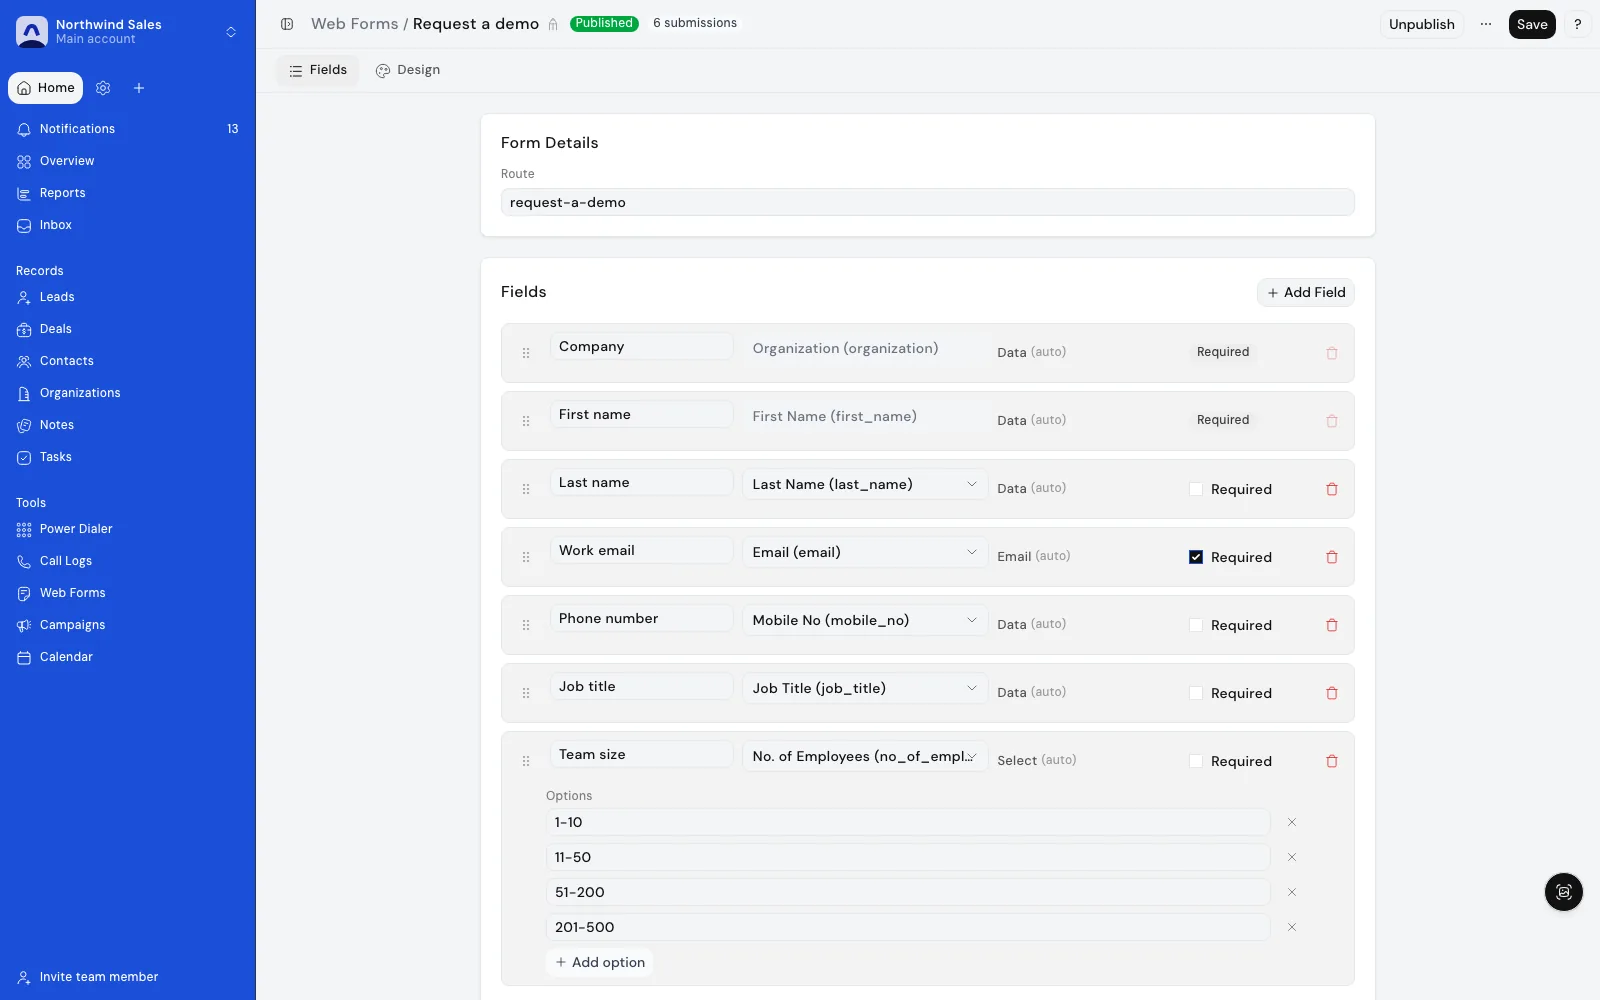The image size is (1600, 1000).
Task: Click the help question mark icon
Action: click(1577, 24)
